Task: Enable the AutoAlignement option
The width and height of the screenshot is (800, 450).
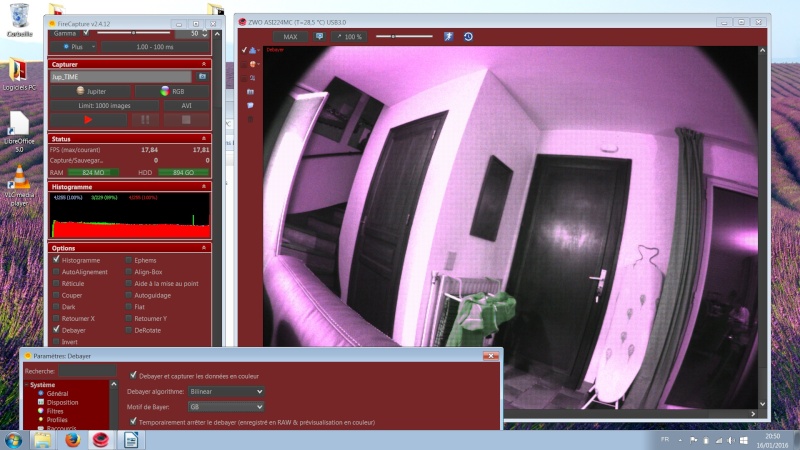Action: tap(56, 272)
